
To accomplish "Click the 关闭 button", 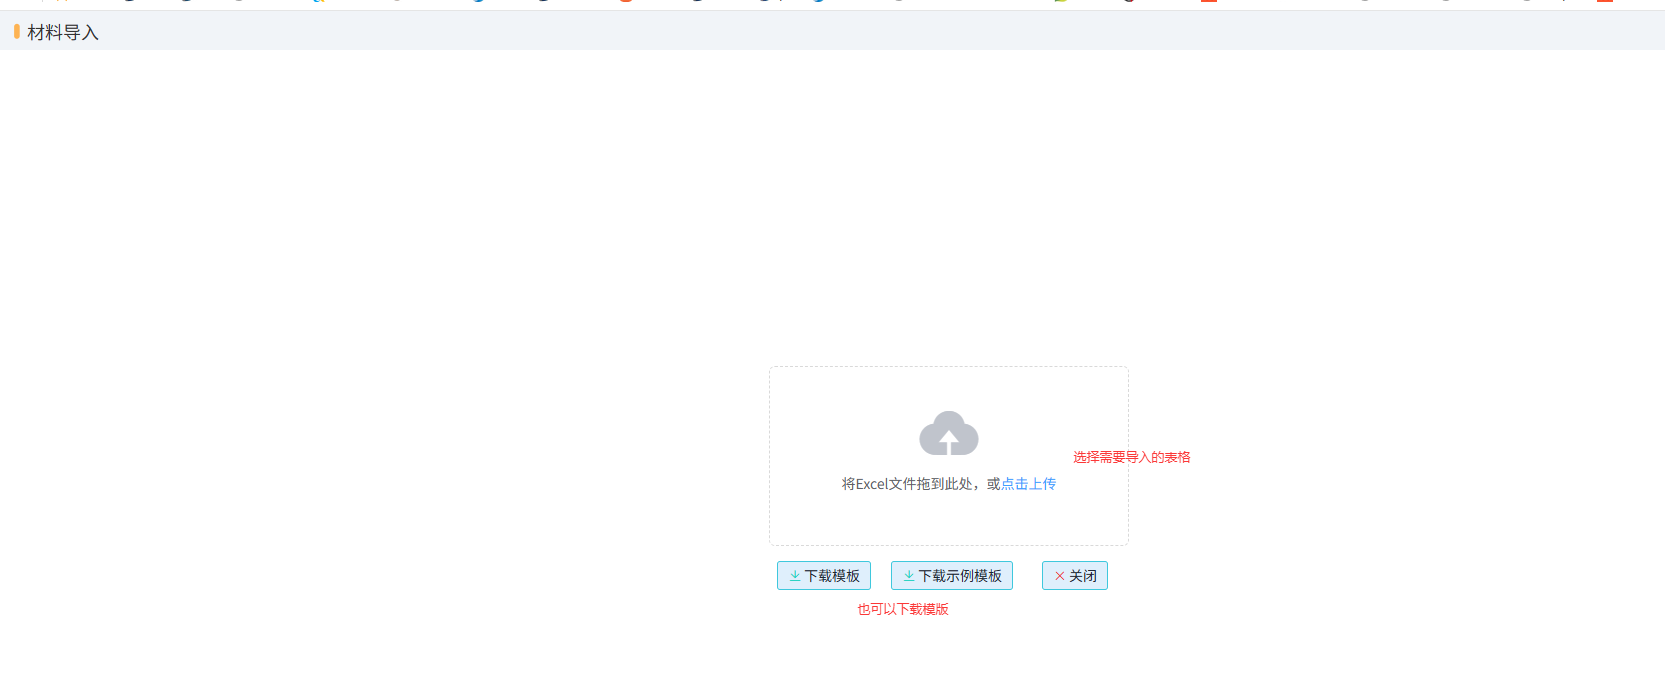I will tap(1075, 576).
